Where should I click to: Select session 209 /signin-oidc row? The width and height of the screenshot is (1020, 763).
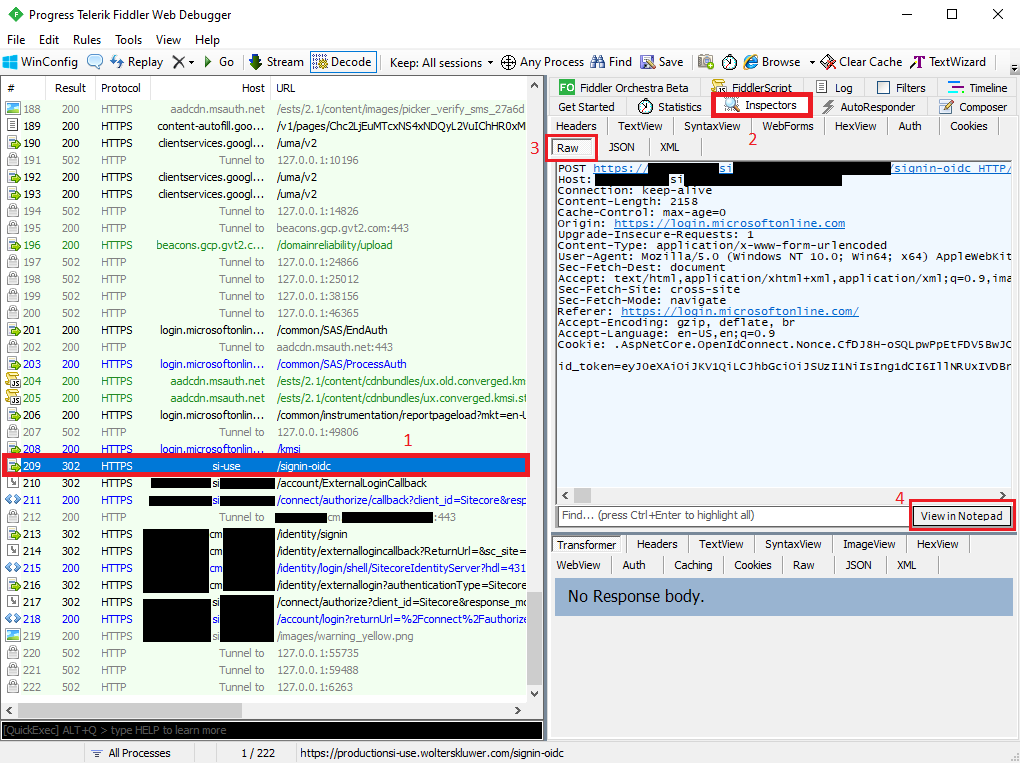(x=265, y=466)
